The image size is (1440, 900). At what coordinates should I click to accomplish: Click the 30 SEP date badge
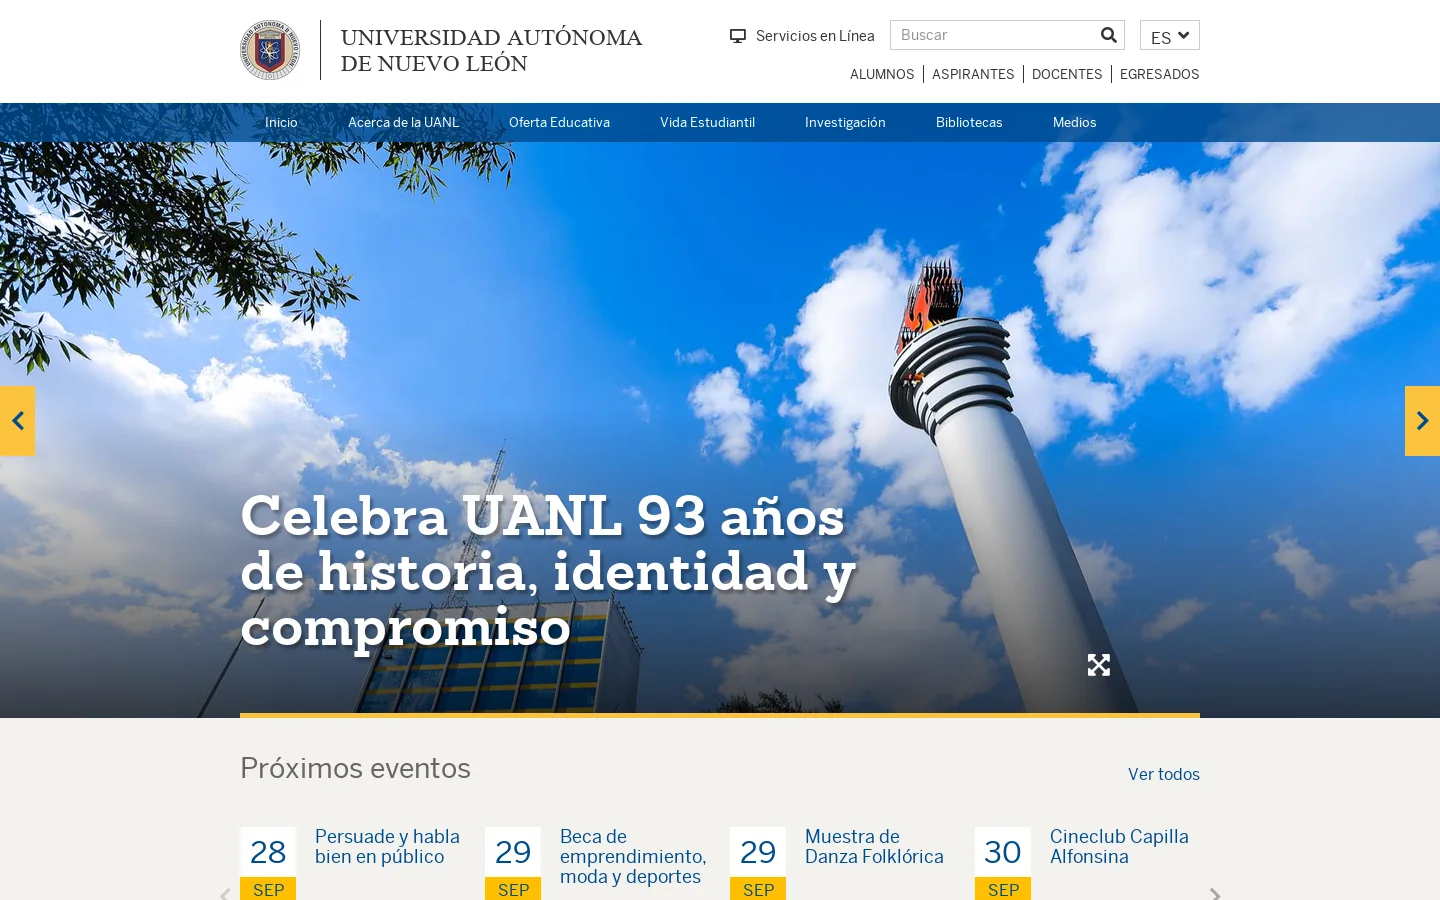point(1003,864)
